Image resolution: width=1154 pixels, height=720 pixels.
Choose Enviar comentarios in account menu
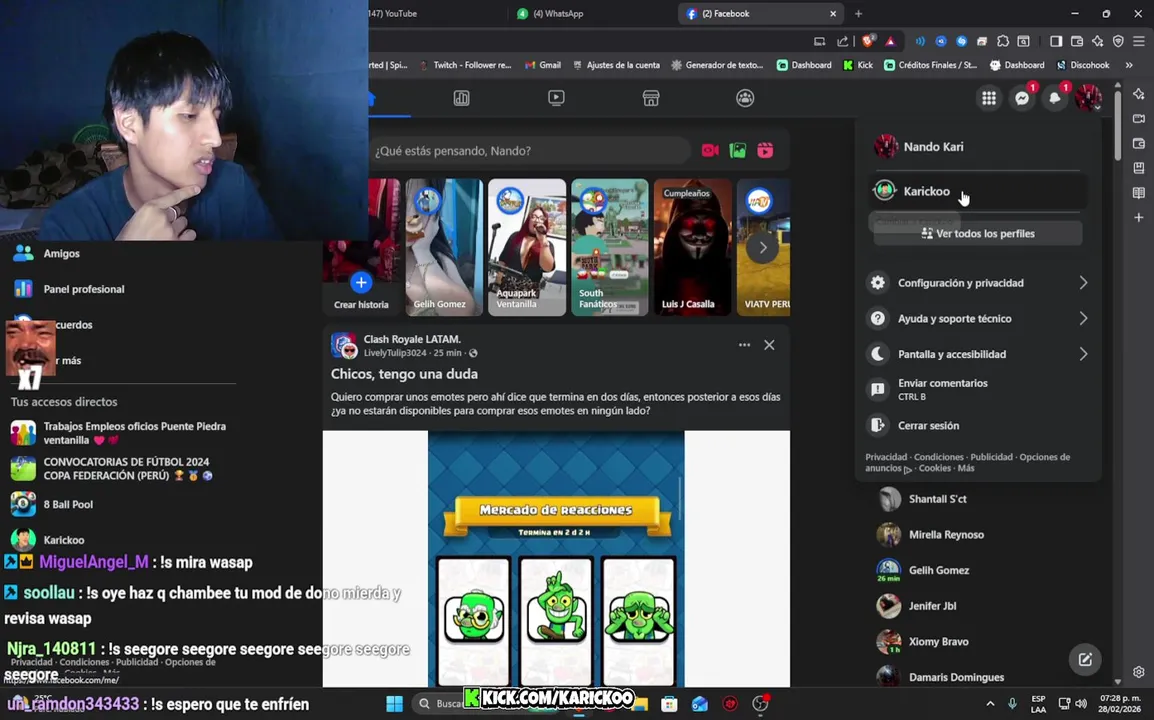coord(979,389)
